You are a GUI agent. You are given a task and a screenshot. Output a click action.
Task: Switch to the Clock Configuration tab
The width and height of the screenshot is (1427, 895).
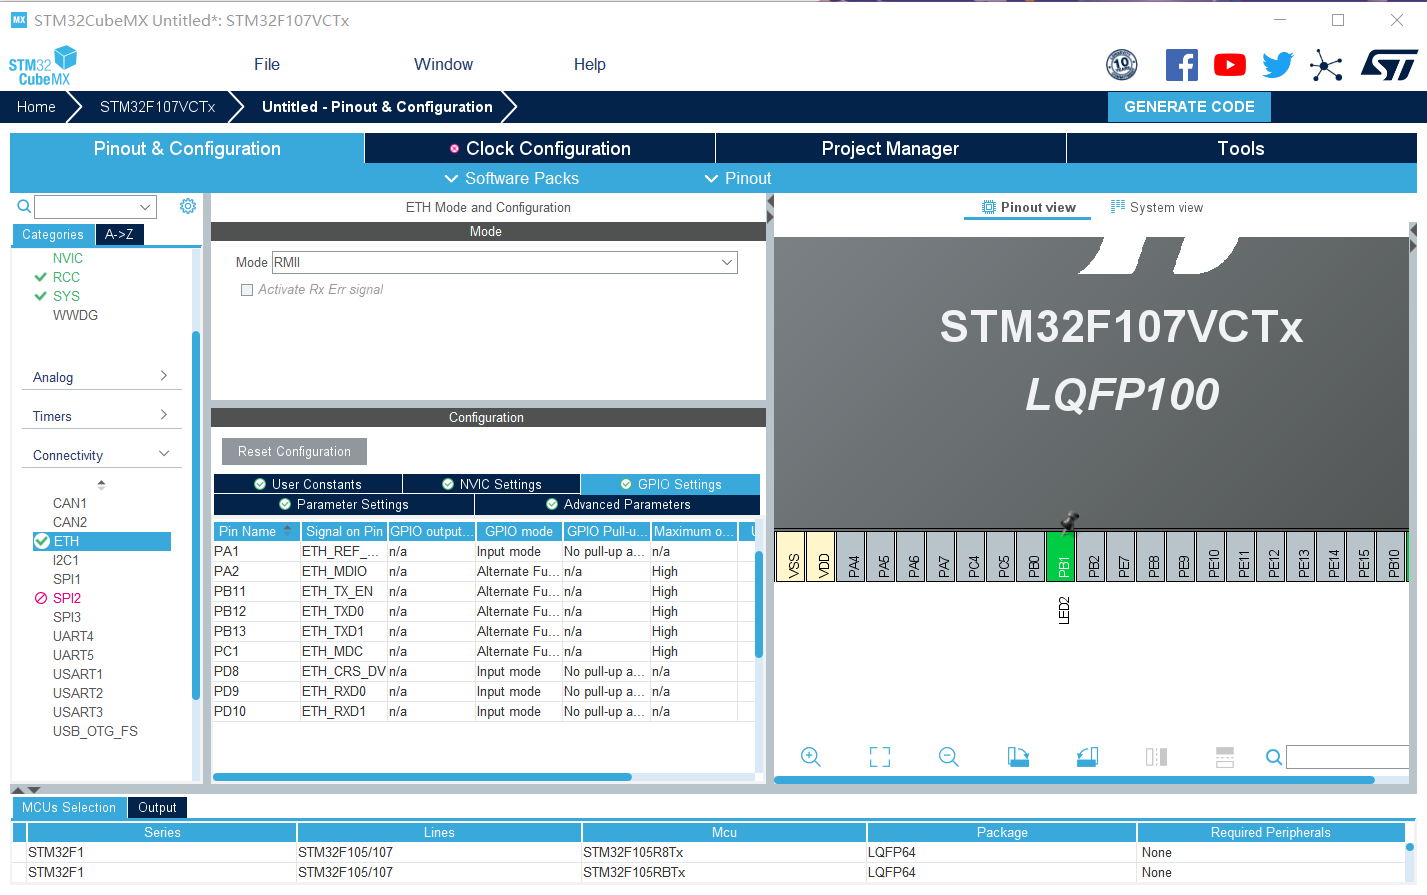pyautogui.click(x=540, y=148)
